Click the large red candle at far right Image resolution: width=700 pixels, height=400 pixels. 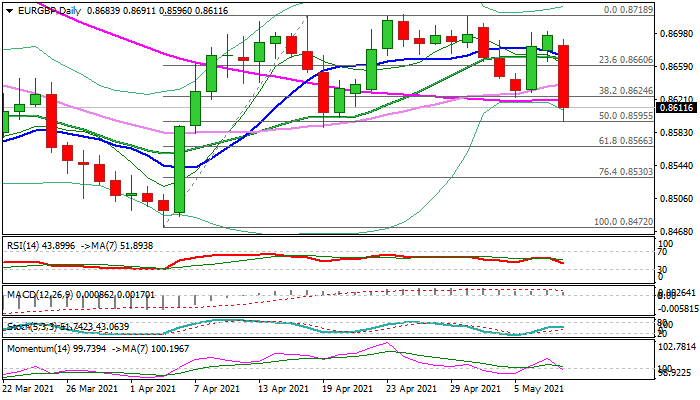(563, 76)
